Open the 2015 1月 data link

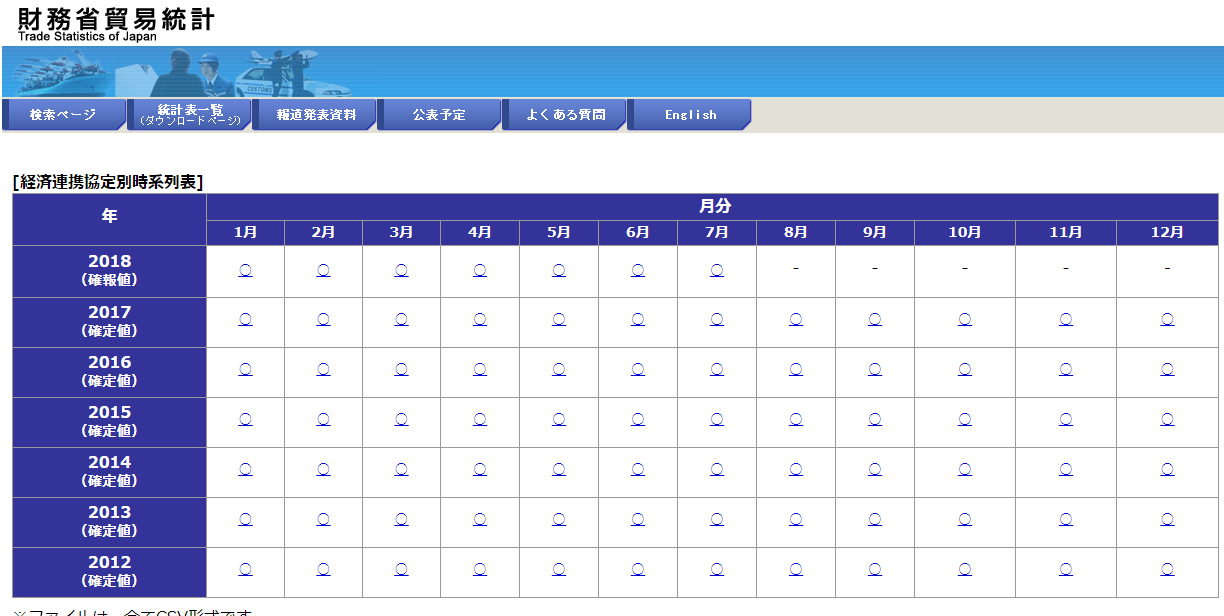245,420
